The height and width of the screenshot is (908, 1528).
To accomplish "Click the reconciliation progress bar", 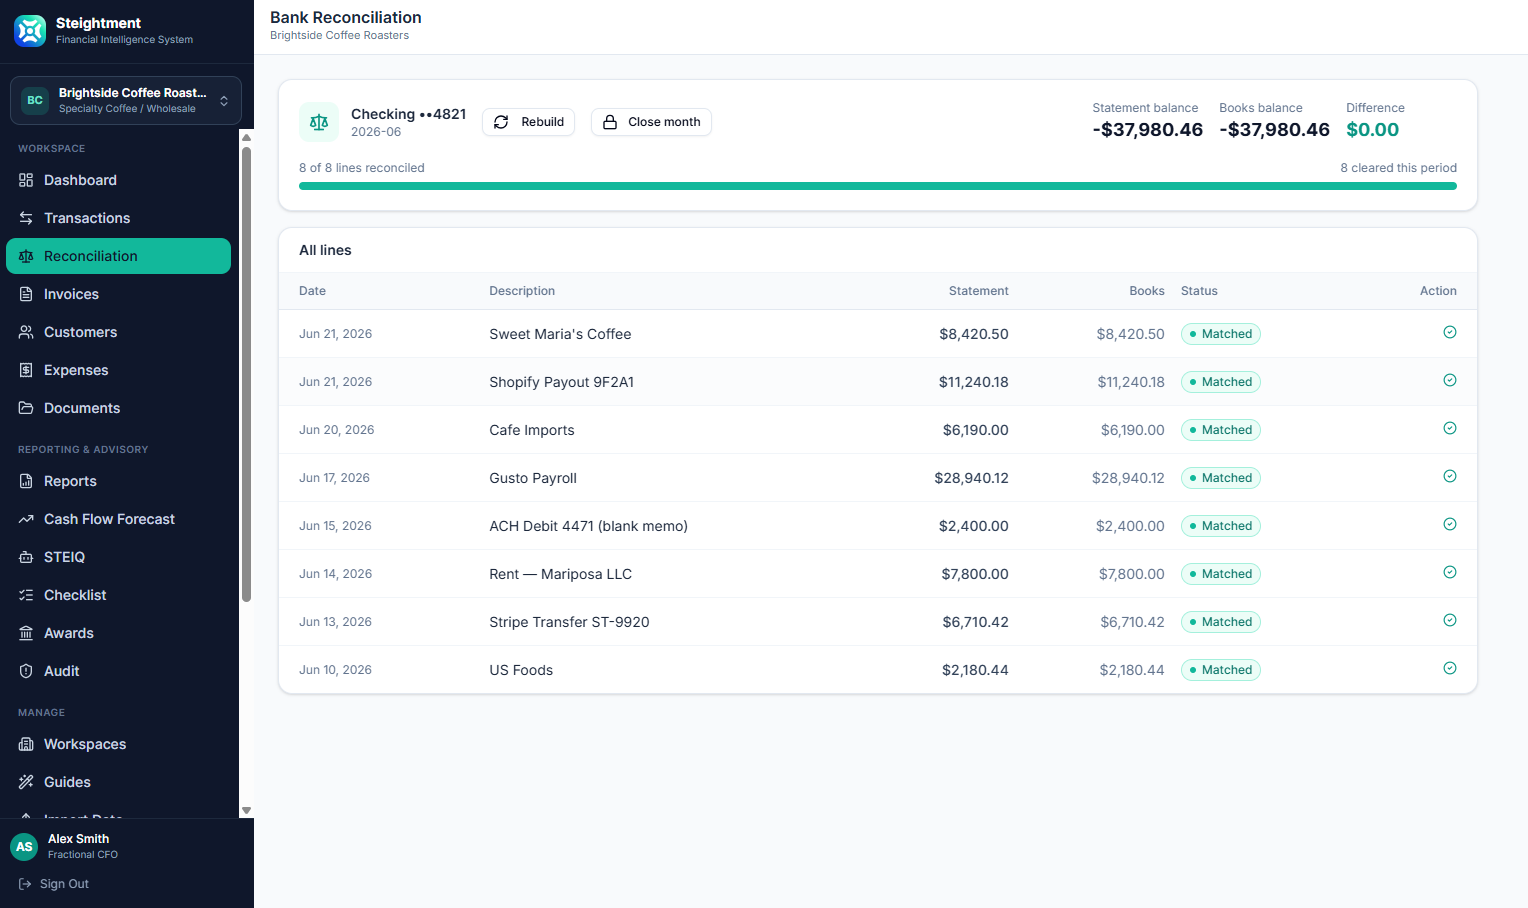I will click(878, 186).
